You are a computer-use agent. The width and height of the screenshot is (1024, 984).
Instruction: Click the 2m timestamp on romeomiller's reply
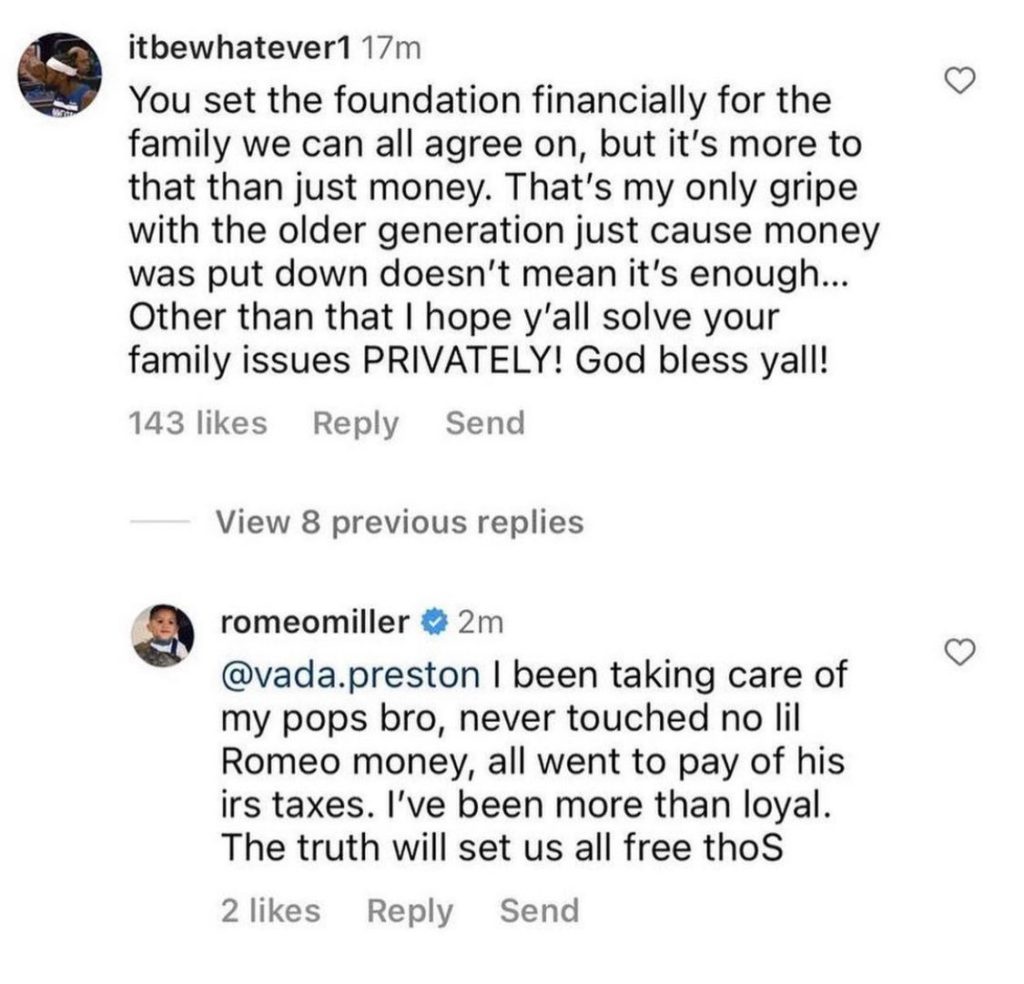480,623
